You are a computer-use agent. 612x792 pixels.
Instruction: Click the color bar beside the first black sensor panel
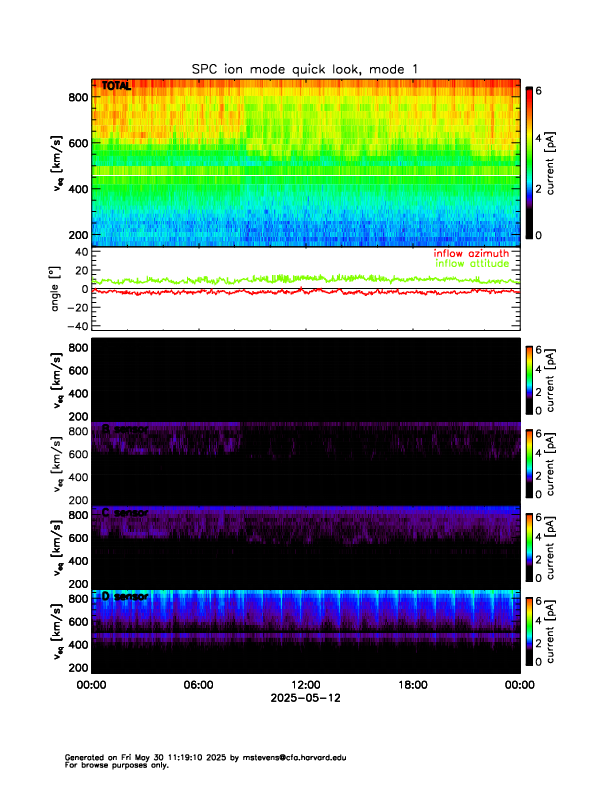(x=529, y=379)
